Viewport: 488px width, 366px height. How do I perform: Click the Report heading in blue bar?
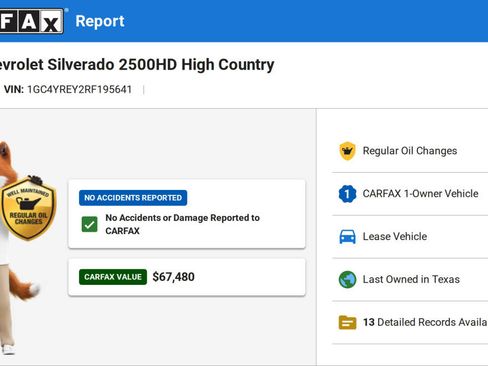(100, 21)
